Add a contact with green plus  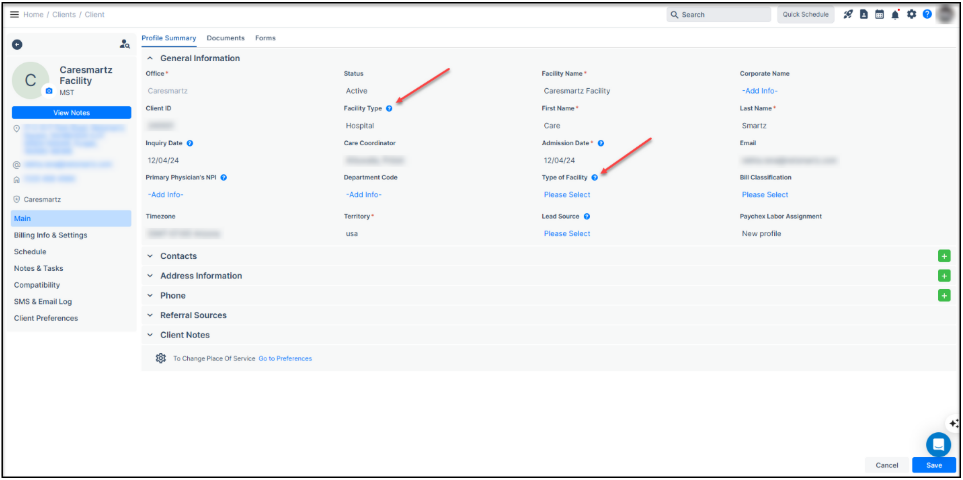tap(943, 256)
